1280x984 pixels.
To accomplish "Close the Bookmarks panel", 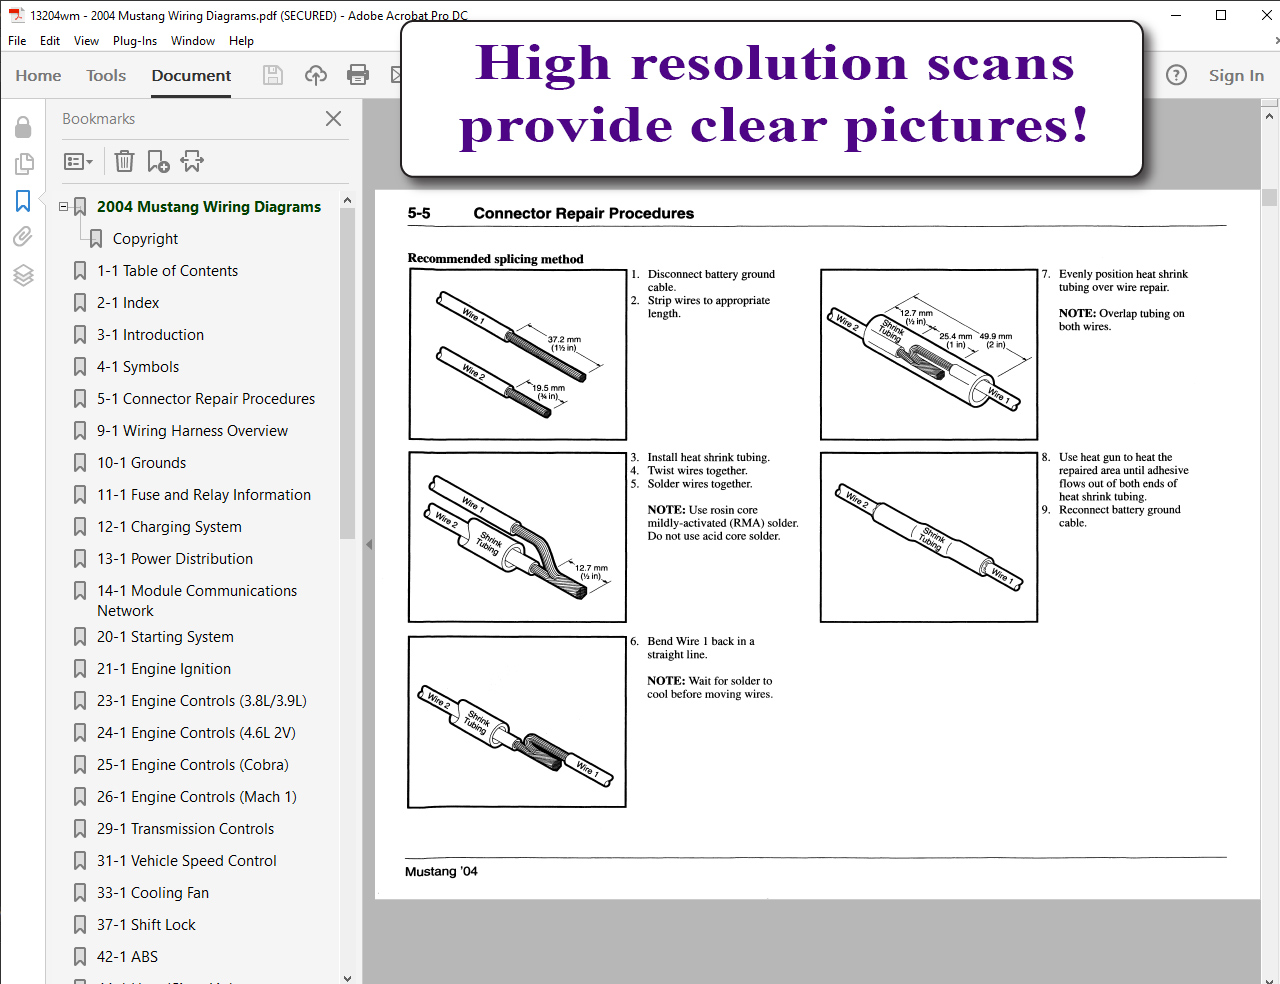I will point(334,119).
